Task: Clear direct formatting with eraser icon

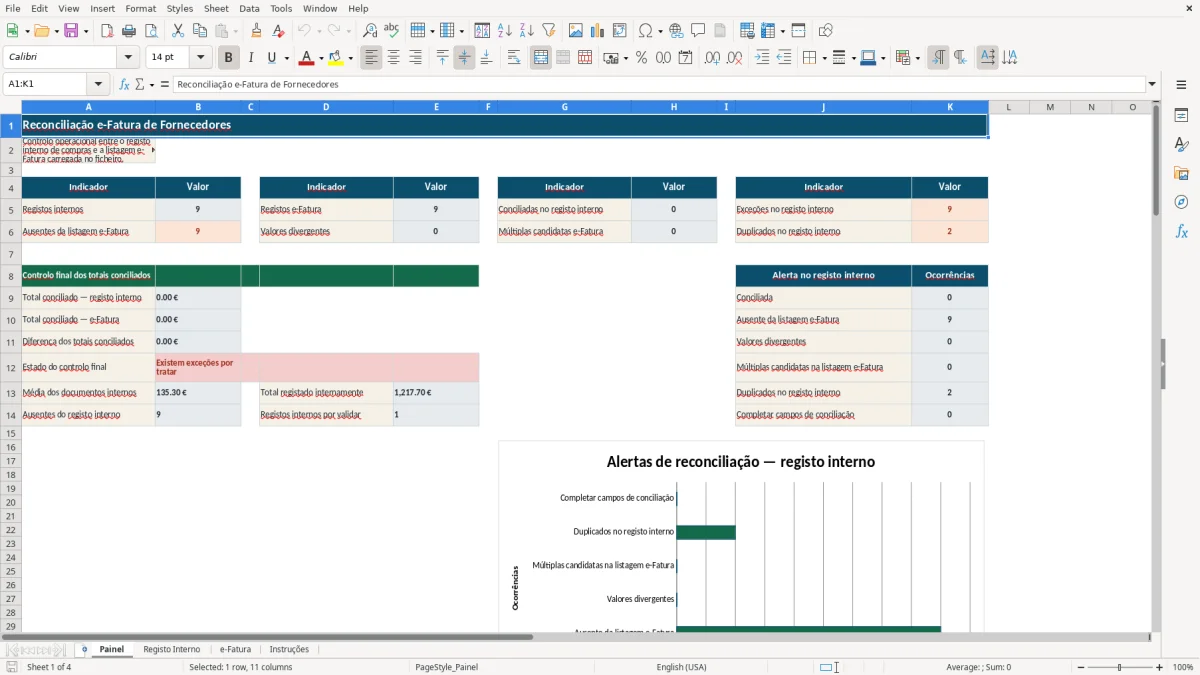Action: (278, 31)
